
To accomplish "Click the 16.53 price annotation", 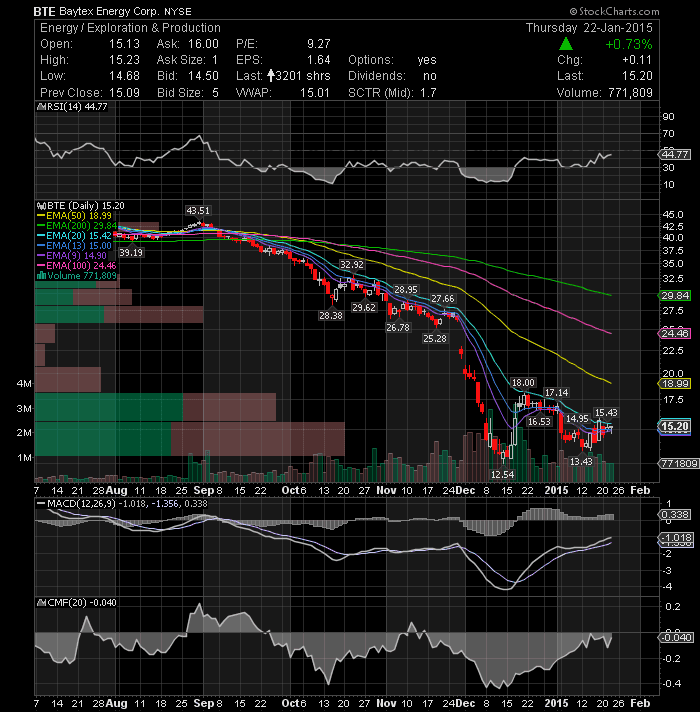I will point(539,422).
